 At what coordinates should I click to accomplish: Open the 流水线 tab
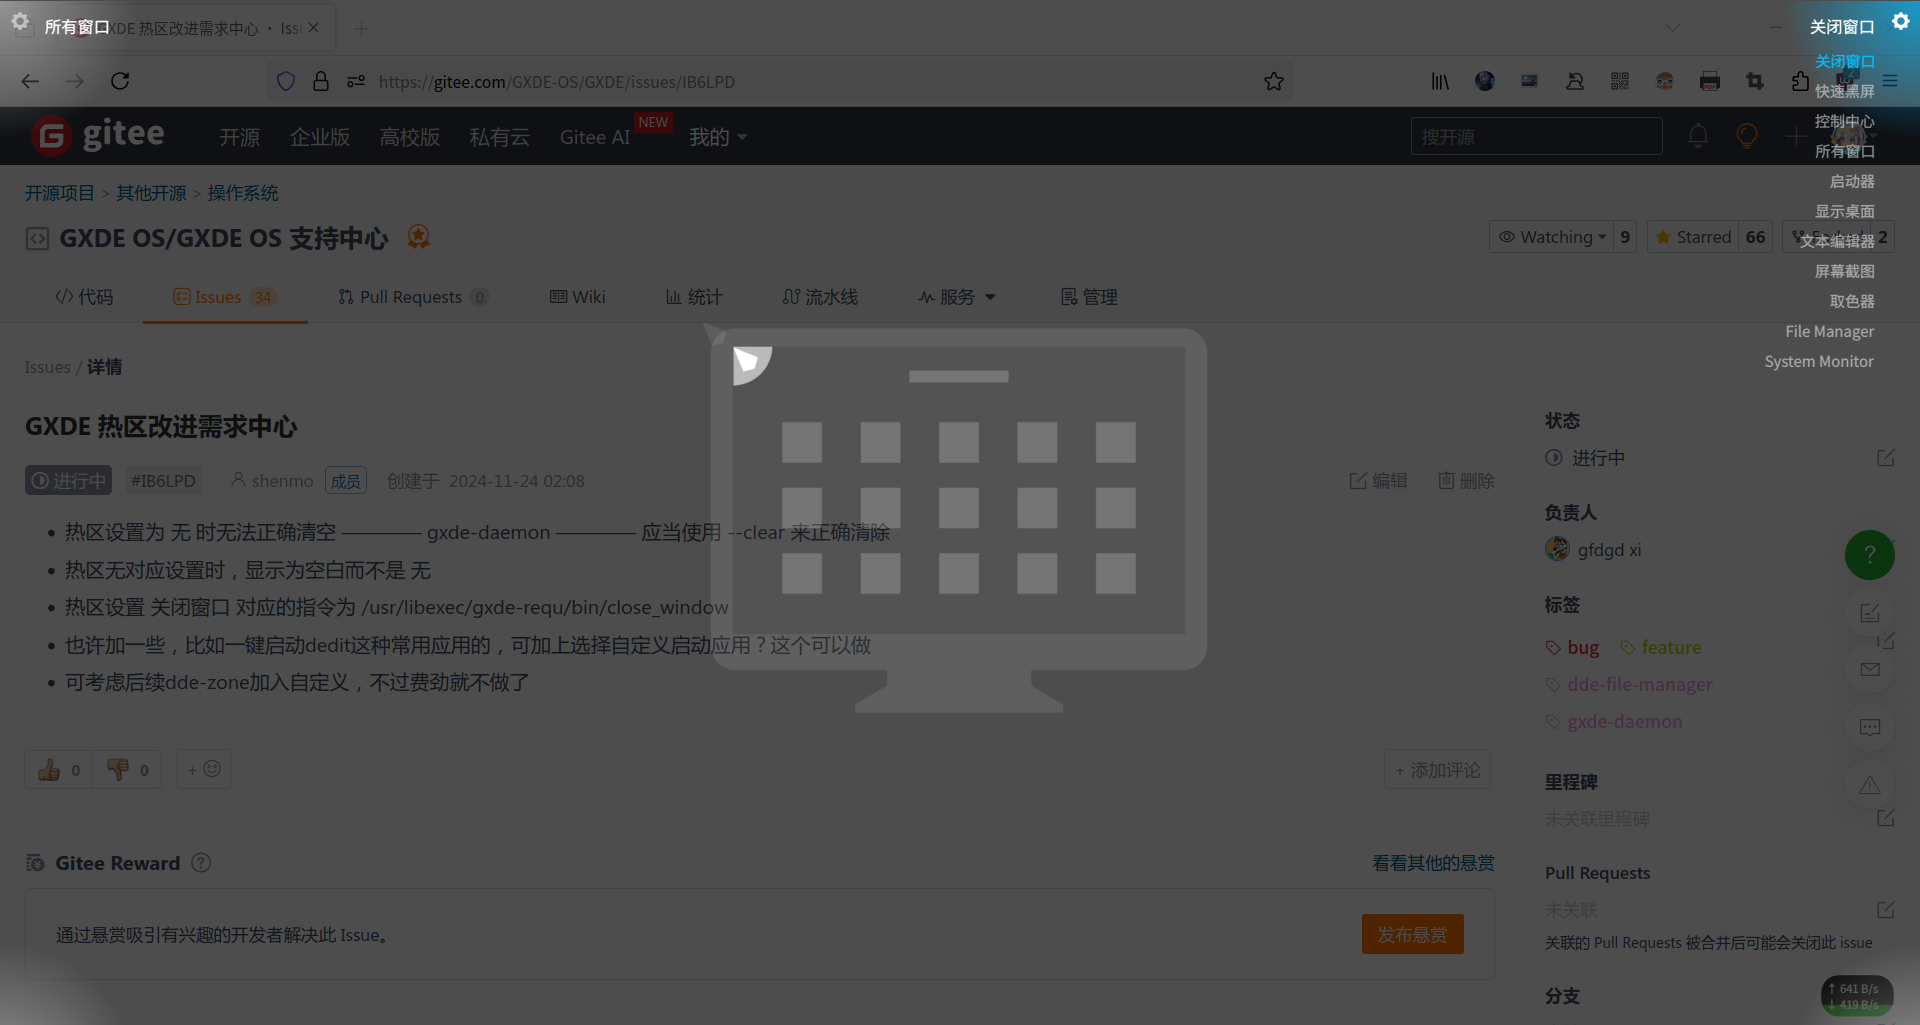tap(820, 297)
